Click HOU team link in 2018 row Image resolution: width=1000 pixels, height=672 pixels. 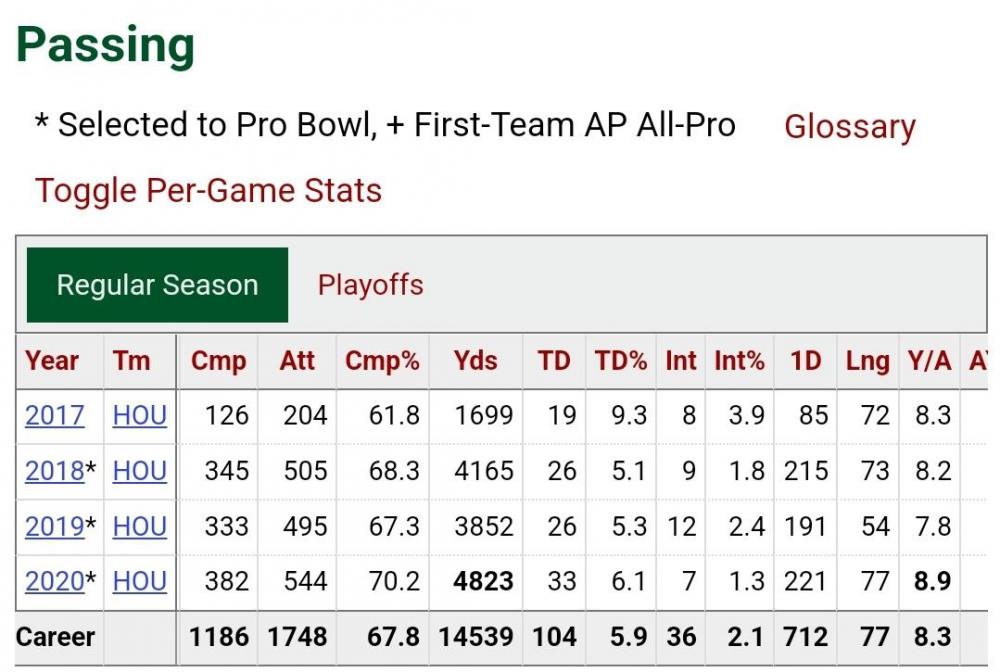point(139,471)
